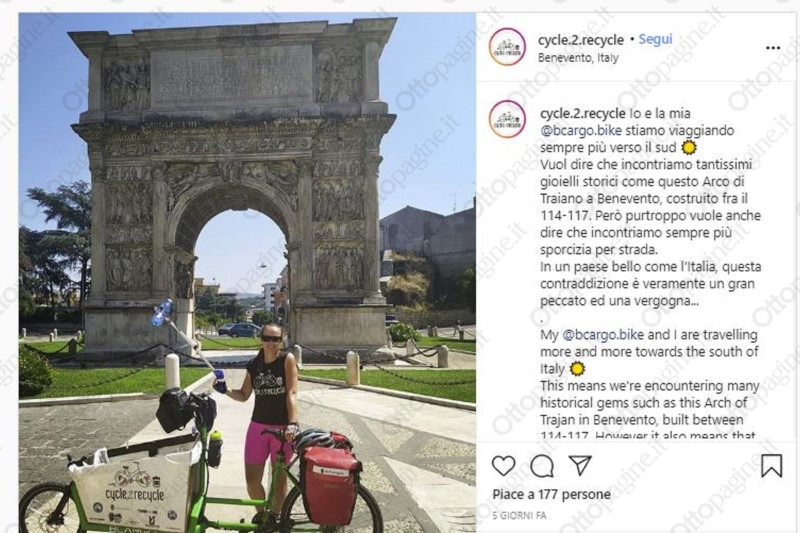The image size is (800, 533).
Task: Like the post with the heart icon
Action: click(503, 465)
